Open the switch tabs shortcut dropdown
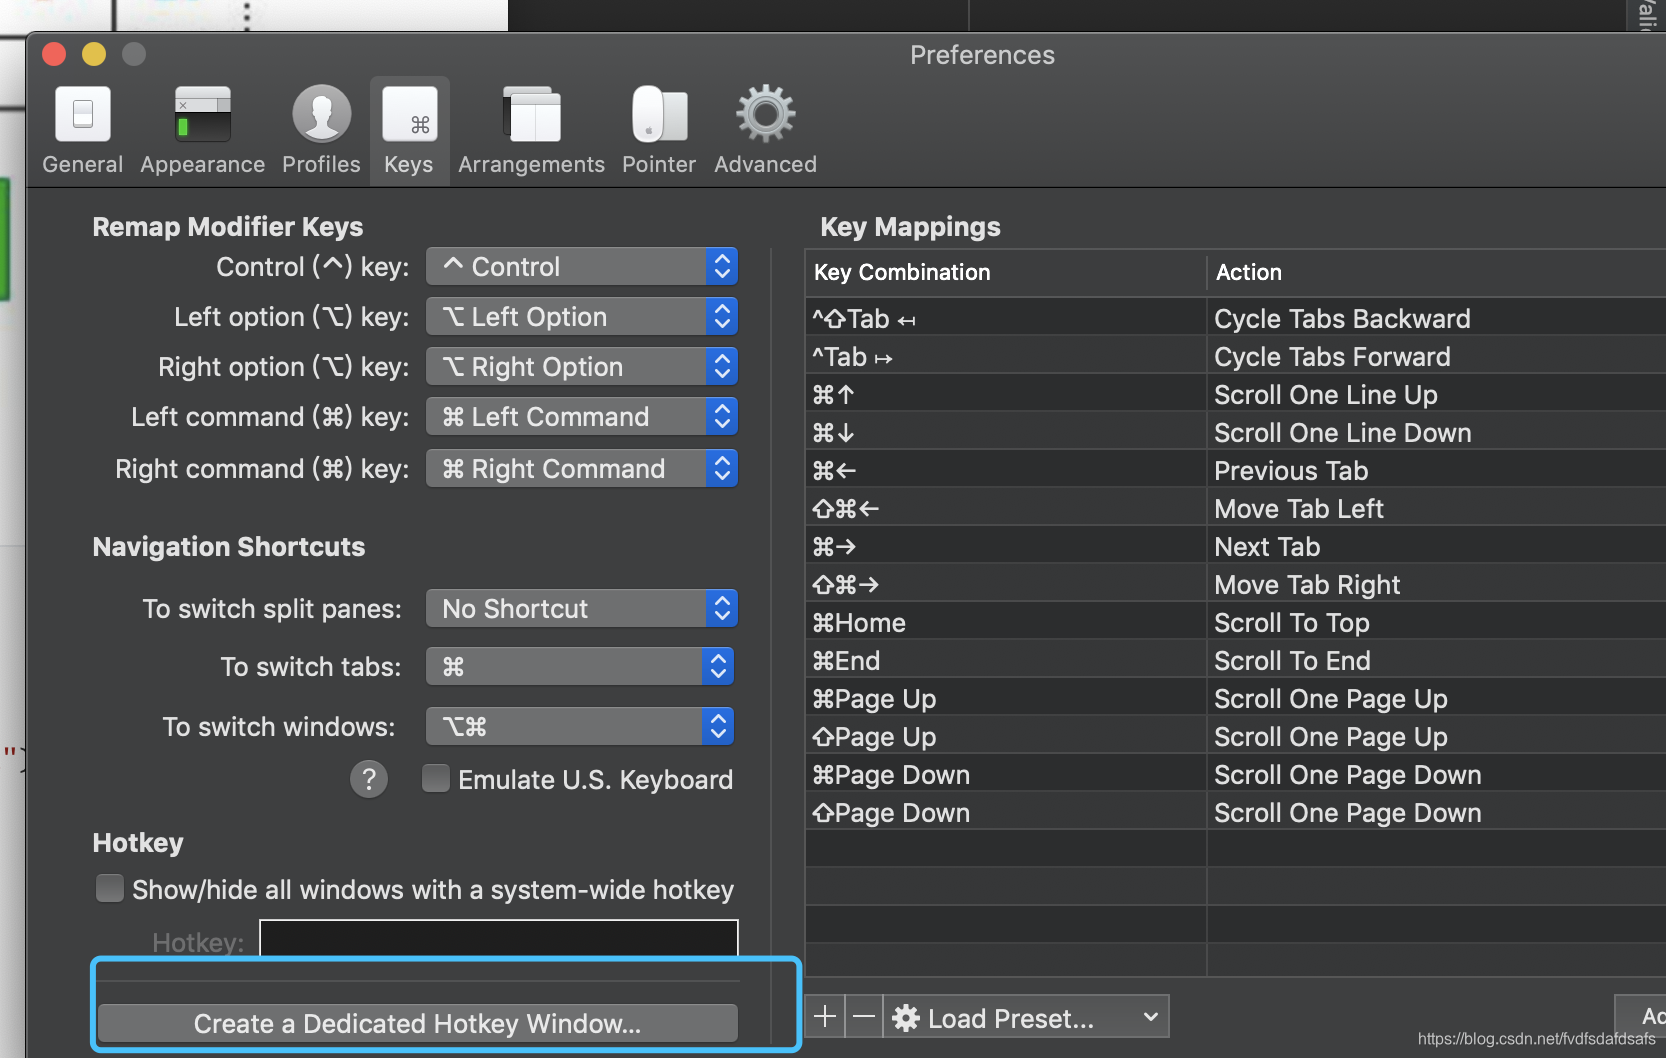Image resolution: width=1666 pixels, height=1058 pixels. [580, 666]
